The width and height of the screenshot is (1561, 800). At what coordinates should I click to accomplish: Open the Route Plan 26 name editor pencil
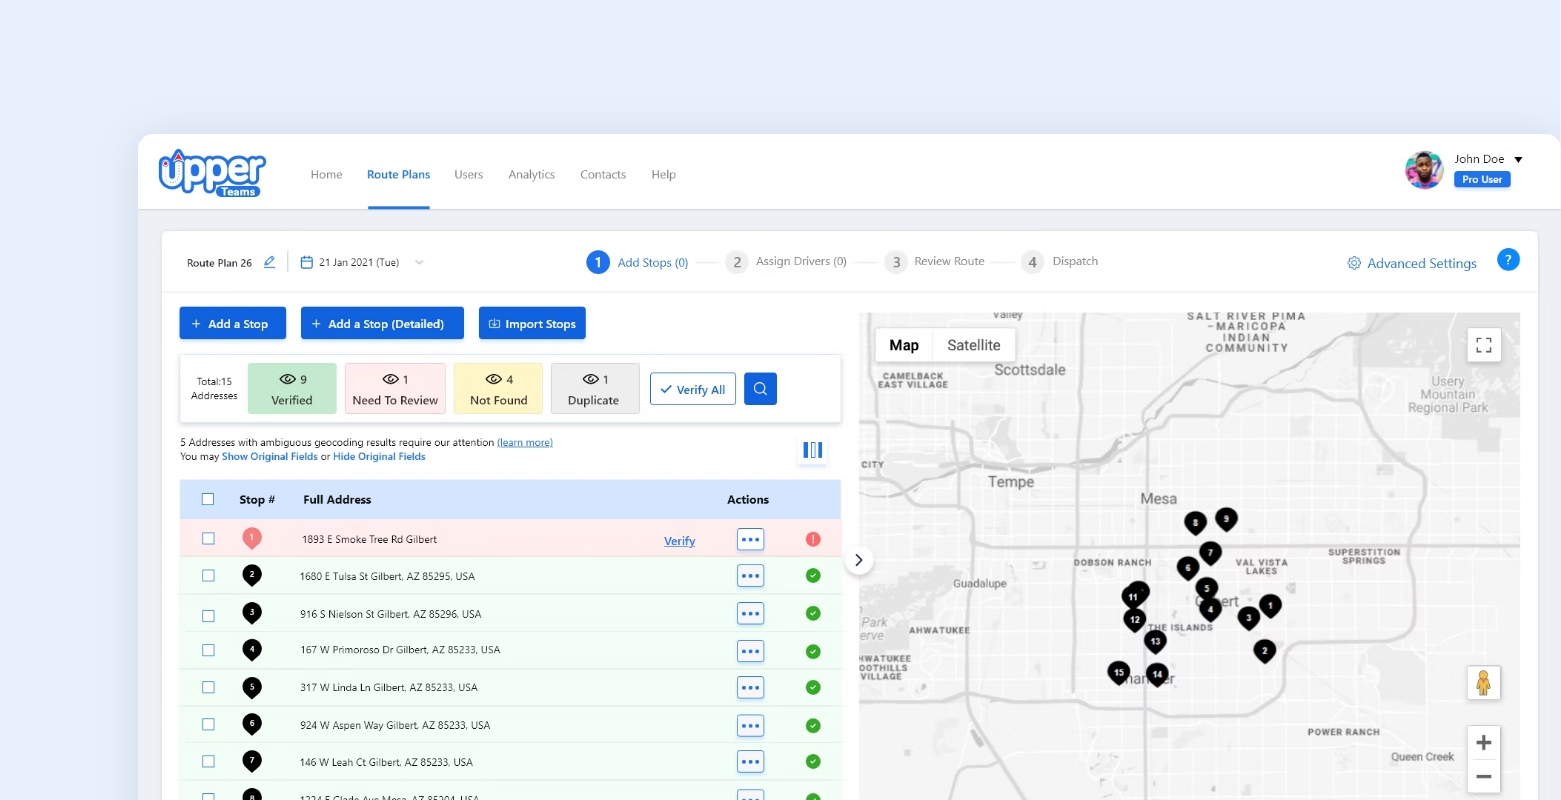tap(268, 261)
